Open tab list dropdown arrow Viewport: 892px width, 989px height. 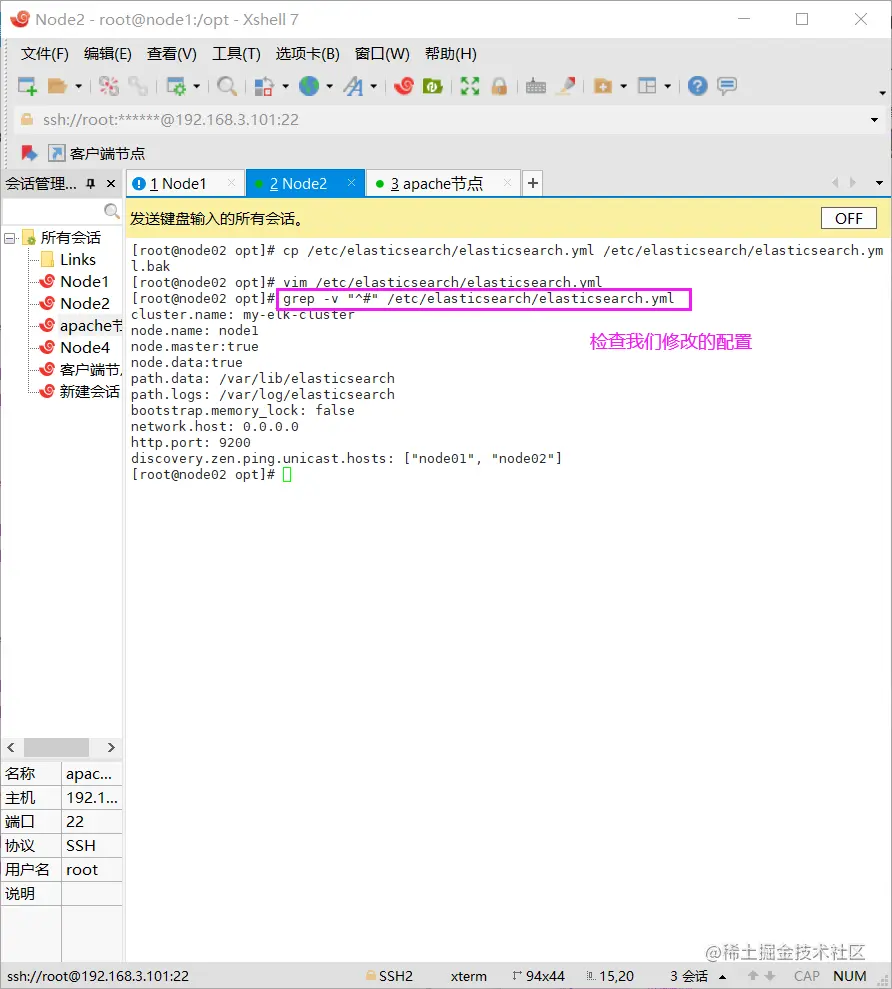click(x=879, y=183)
